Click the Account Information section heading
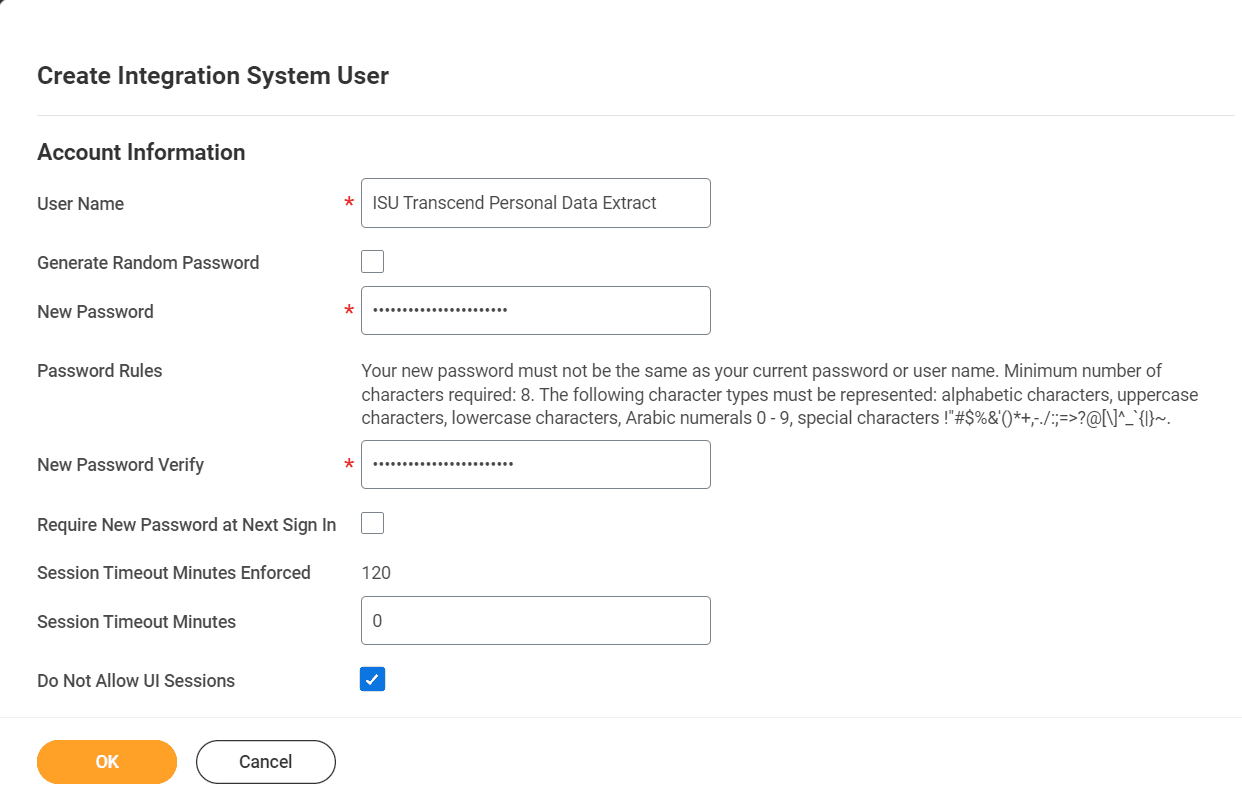 [x=141, y=152]
